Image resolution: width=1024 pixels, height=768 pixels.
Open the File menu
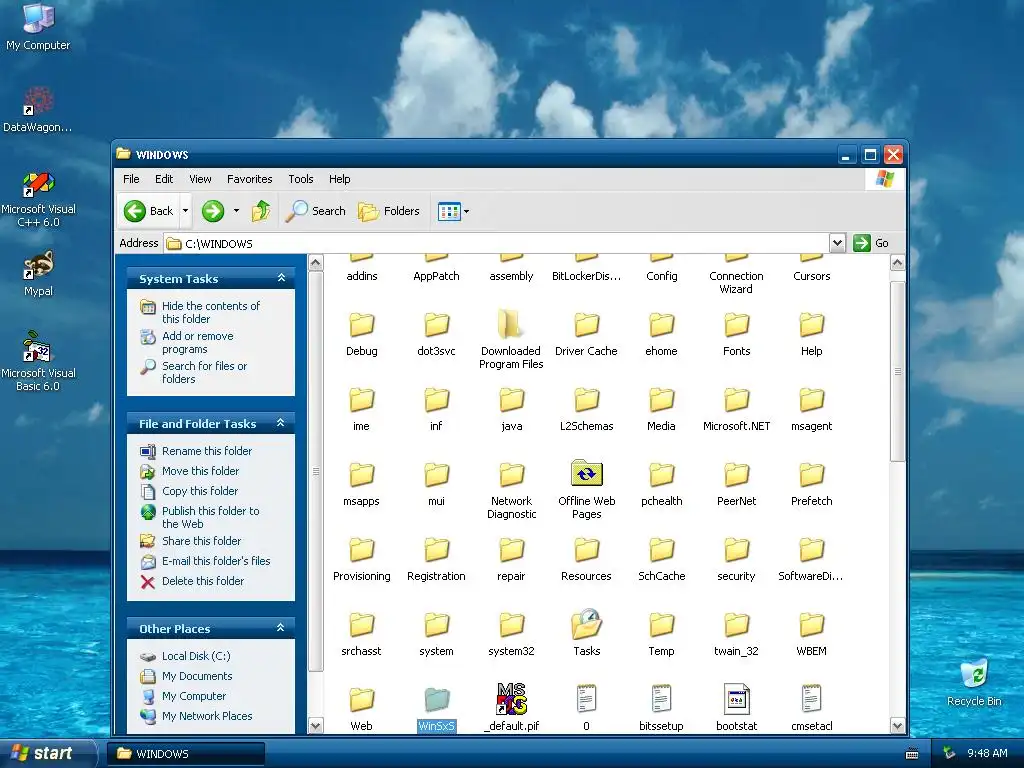[131, 179]
